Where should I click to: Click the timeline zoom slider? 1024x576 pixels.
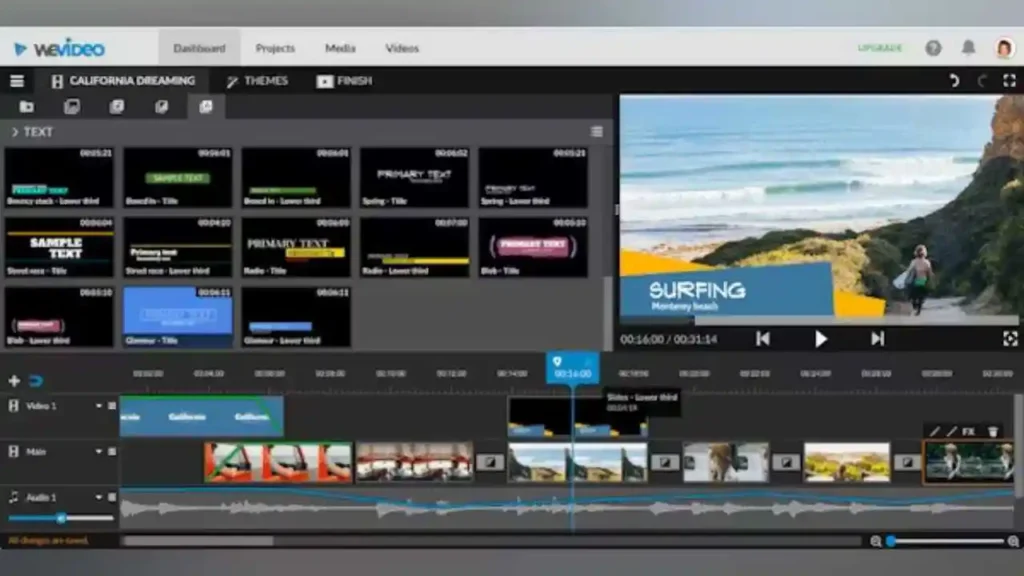pos(946,541)
